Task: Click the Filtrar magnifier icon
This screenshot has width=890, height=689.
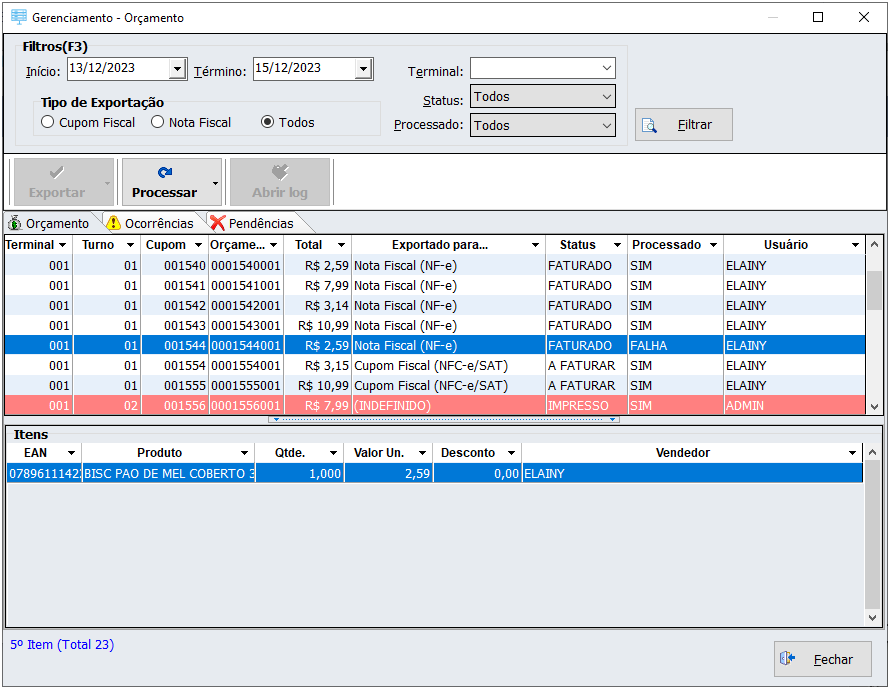Action: 650,125
